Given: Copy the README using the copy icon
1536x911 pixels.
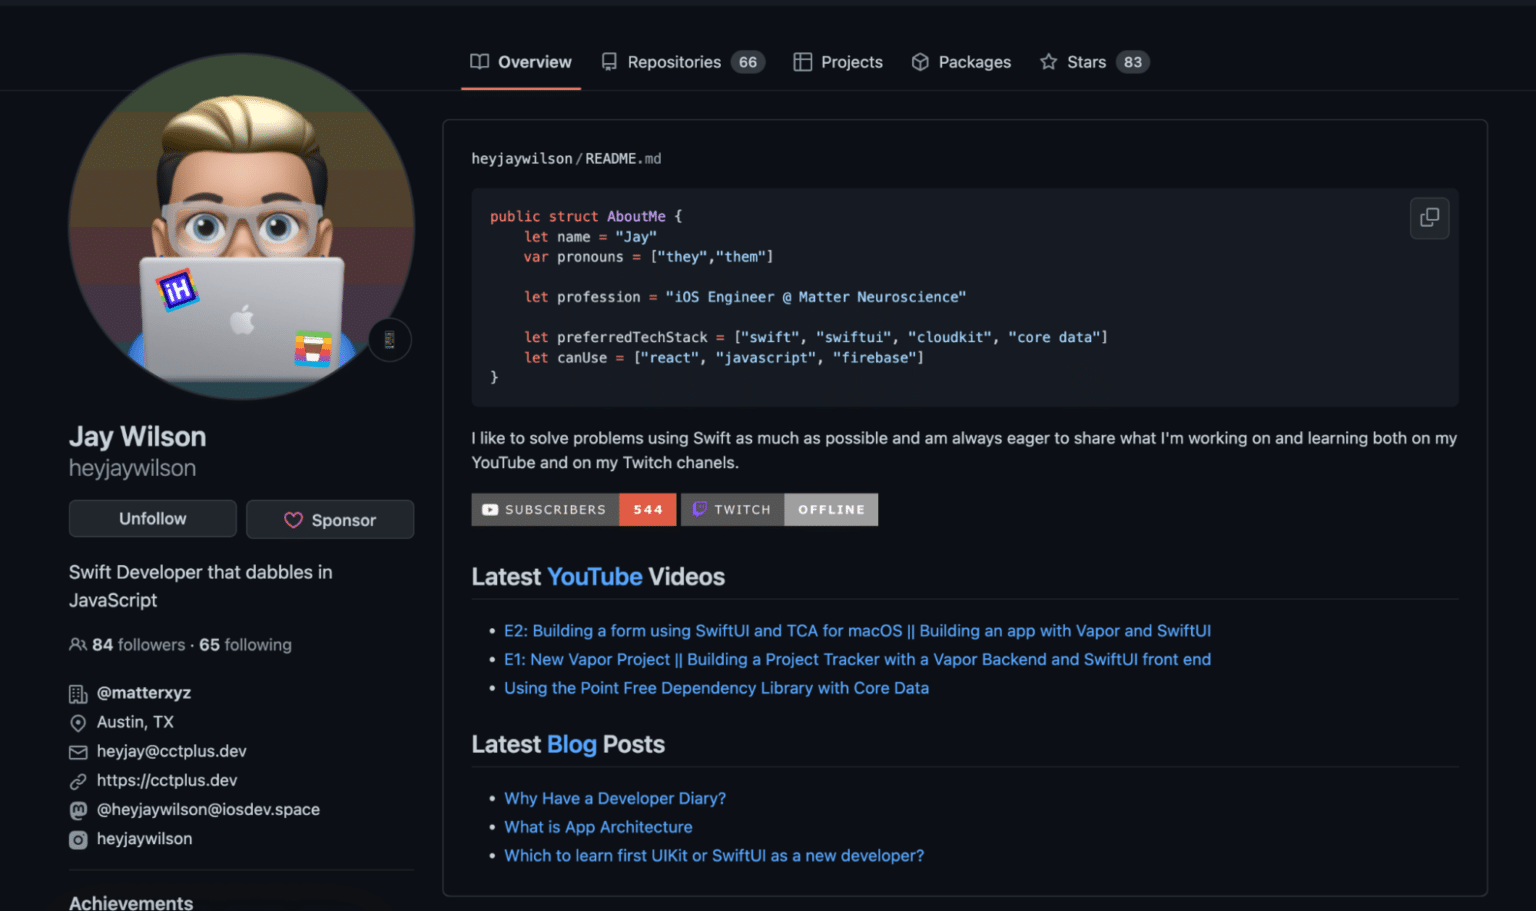Looking at the screenshot, I should pyautogui.click(x=1429, y=218).
